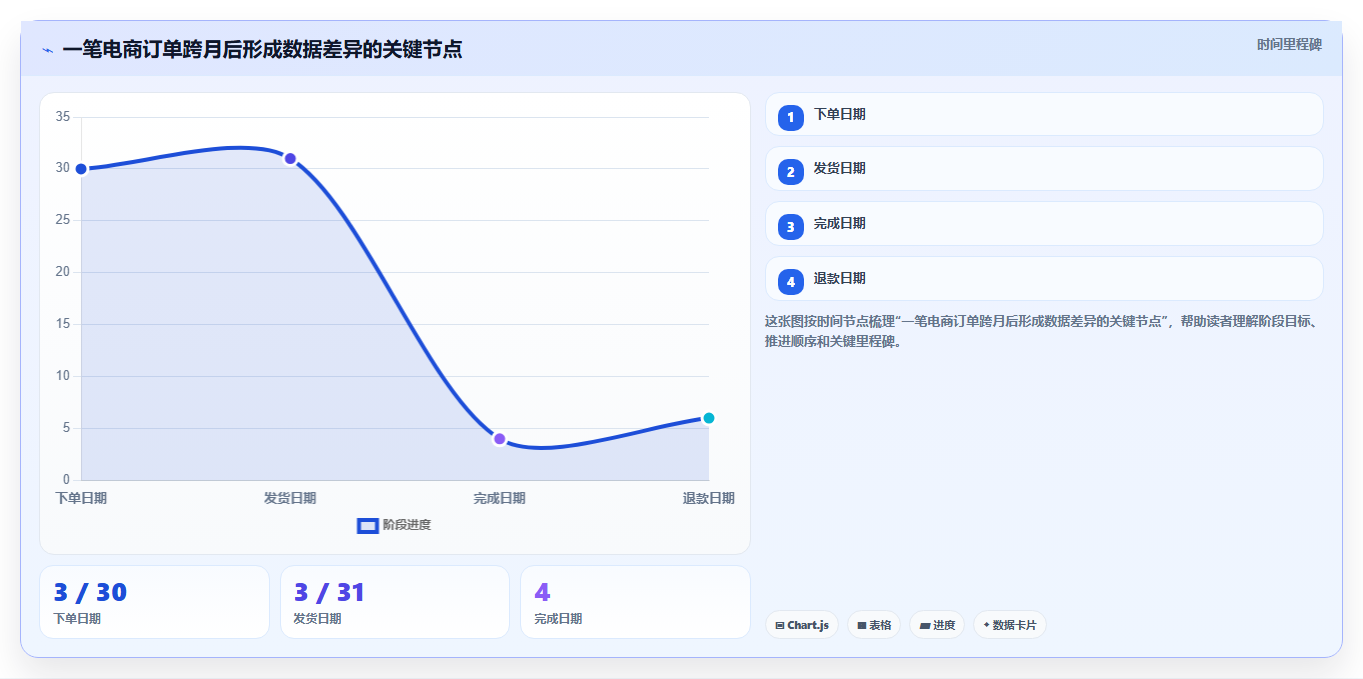The height and width of the screenshot is (679, 1363).
Task: Click the number 2 badge for 发货日期
Action: pos(791,172)
